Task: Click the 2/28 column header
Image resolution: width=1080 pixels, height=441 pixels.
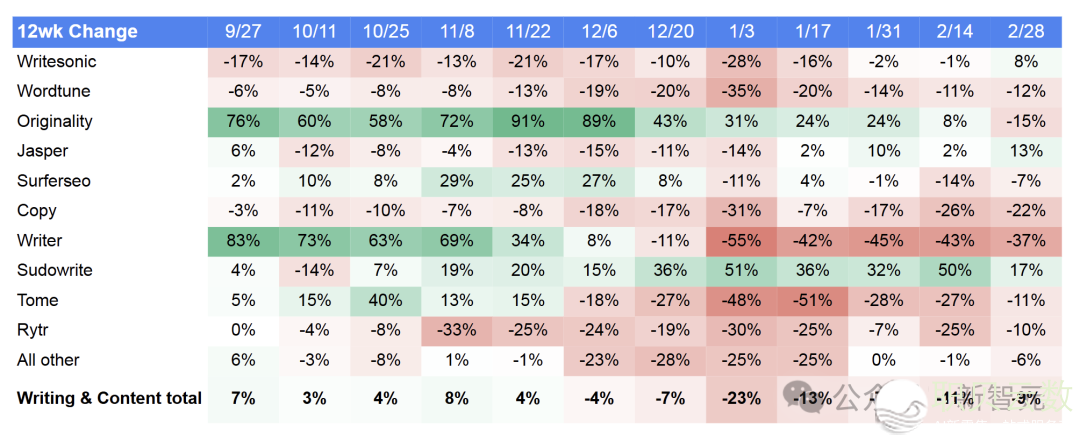Action: 1026,31
